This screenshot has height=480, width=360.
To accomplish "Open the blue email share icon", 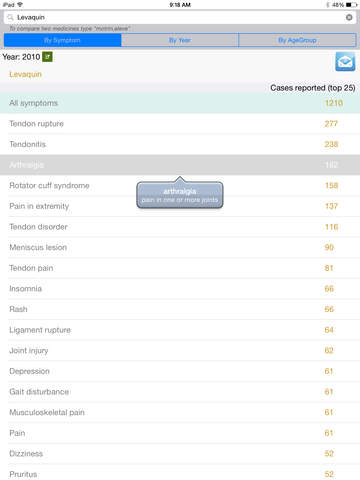I will pyautogui.click(x=345, y=62).
